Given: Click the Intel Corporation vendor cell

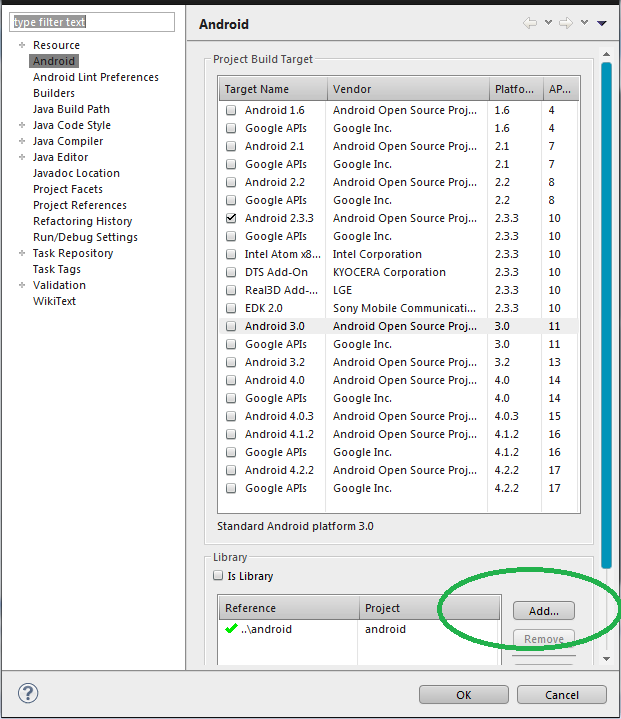Looking at the screenshot, I should [x=377, y=254].
